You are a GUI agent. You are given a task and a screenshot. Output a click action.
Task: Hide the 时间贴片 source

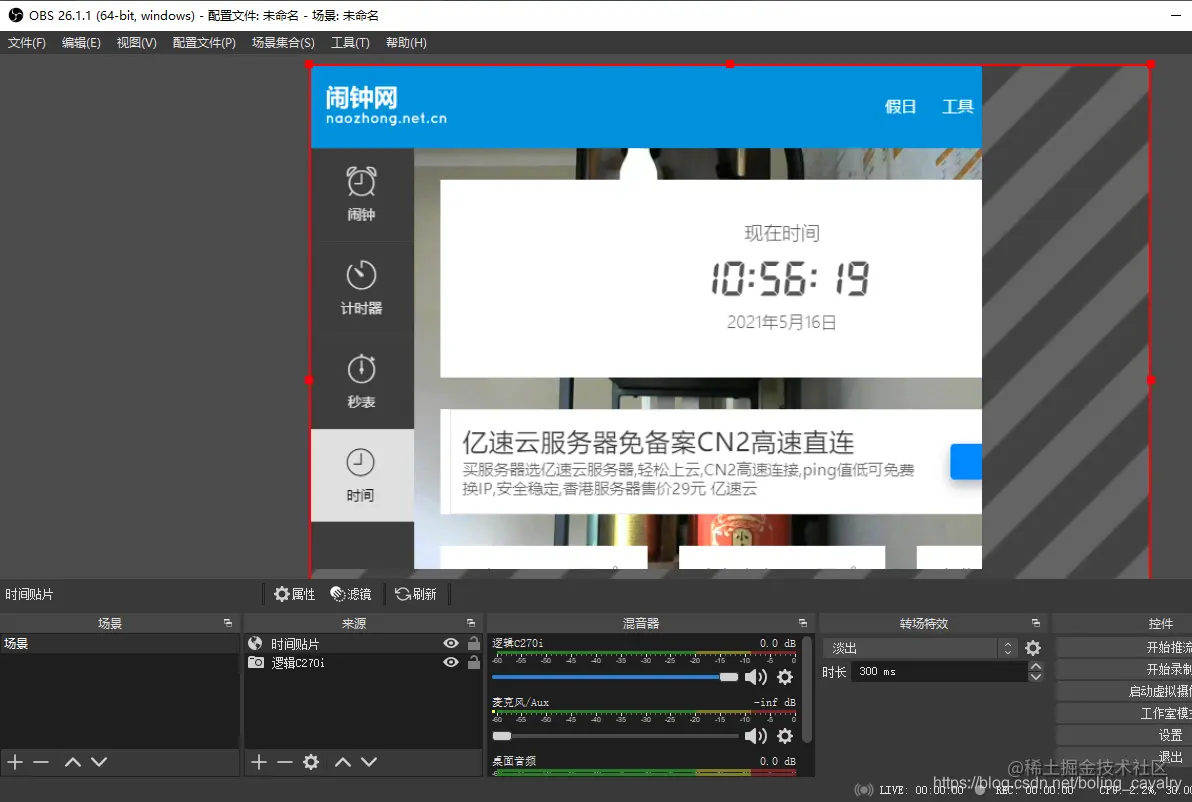pos(451,643)
